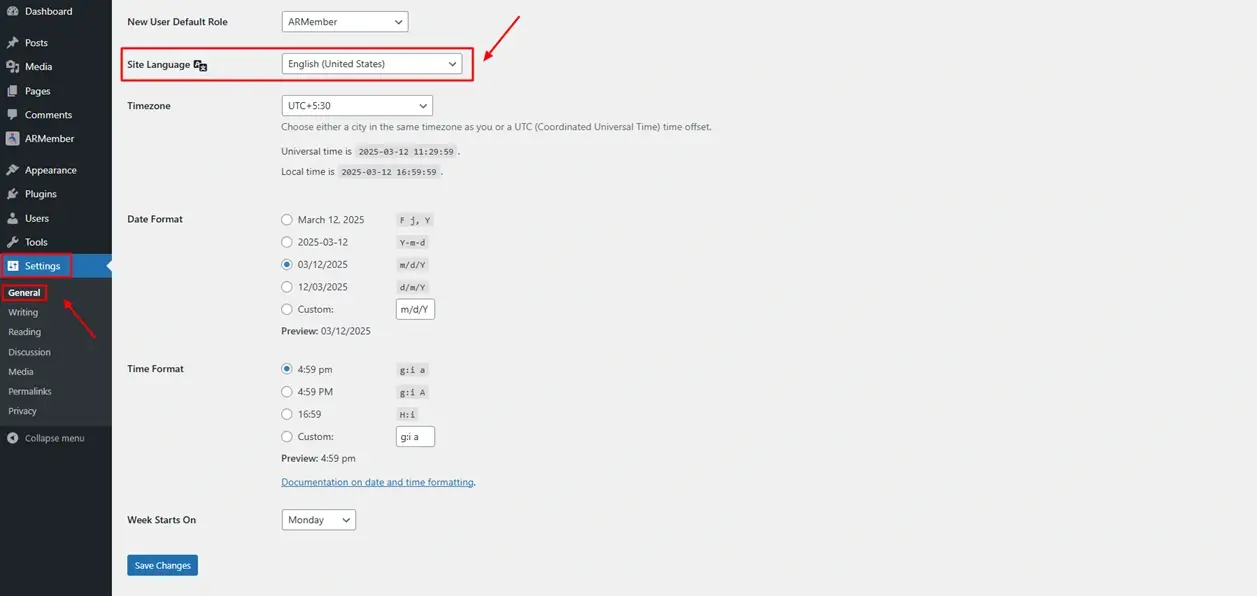Select the 4:59 PM uppercase time format
Screen dimensions: 1257x596
(287, 392)
